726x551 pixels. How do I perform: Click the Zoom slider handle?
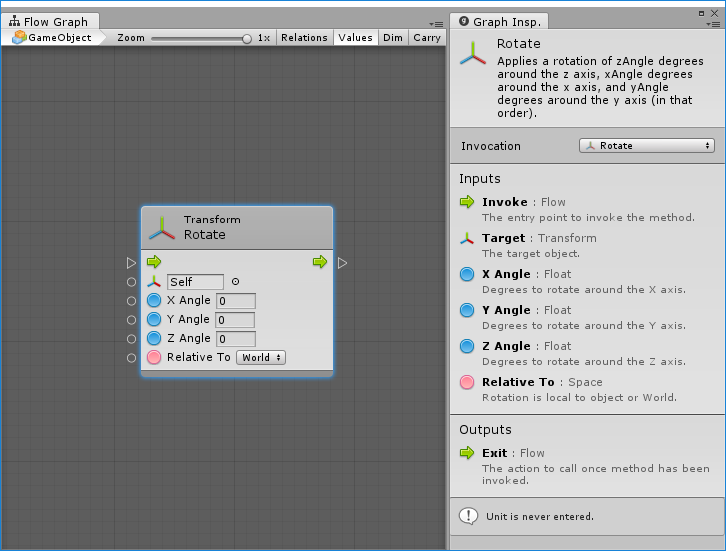(247, 38)
